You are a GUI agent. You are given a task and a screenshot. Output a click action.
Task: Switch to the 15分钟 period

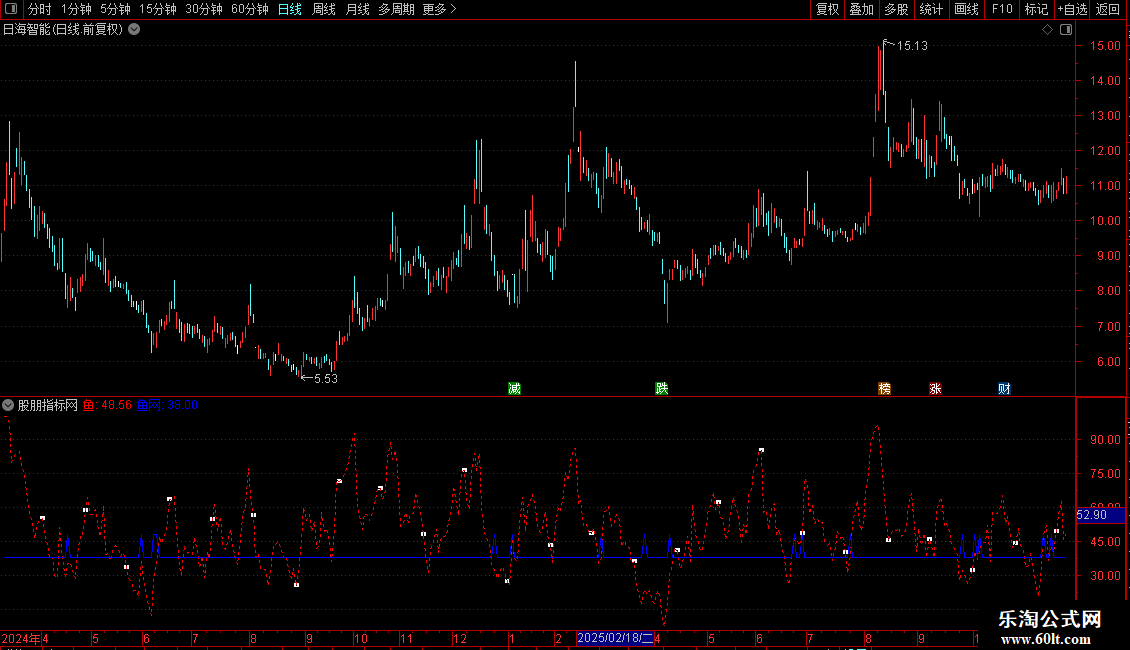(158, 9)
